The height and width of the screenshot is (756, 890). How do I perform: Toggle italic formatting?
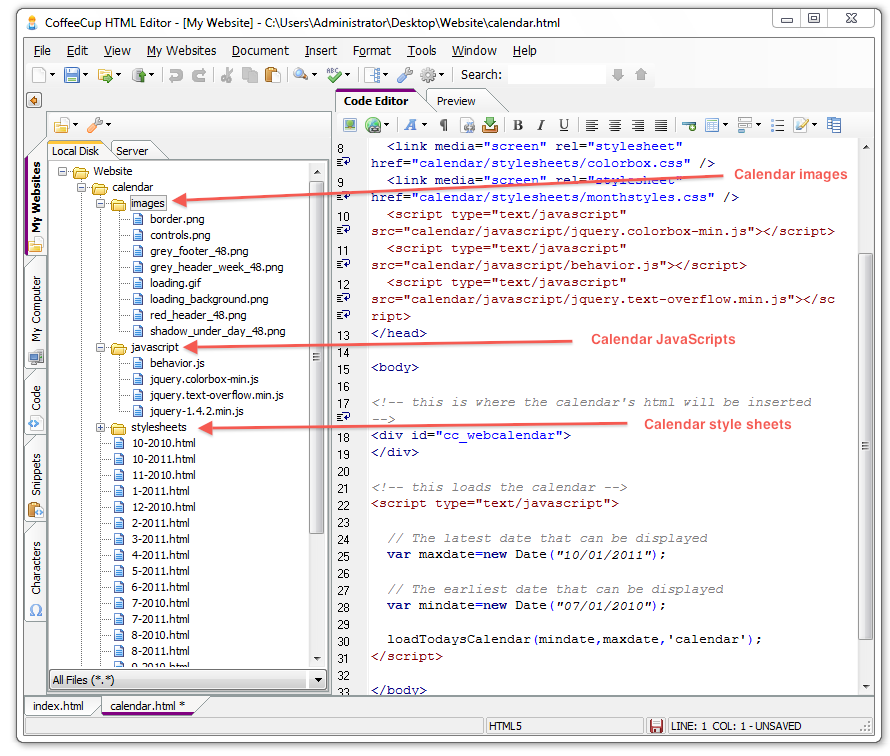click(x=541, y=125)
